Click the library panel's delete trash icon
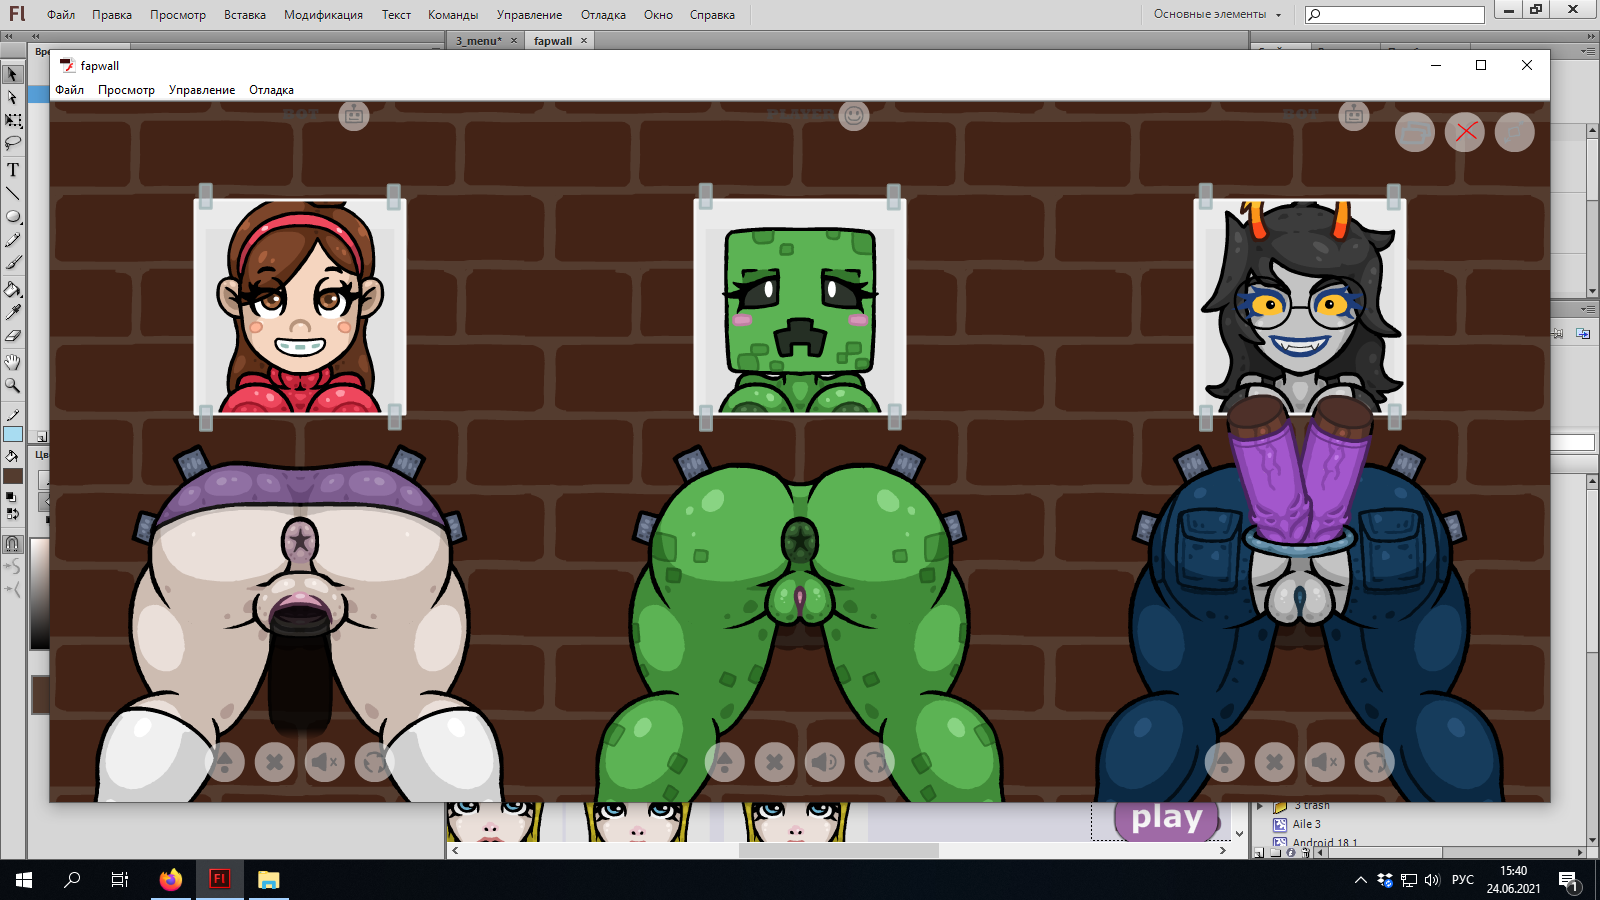 click(x=1305, y=854)
